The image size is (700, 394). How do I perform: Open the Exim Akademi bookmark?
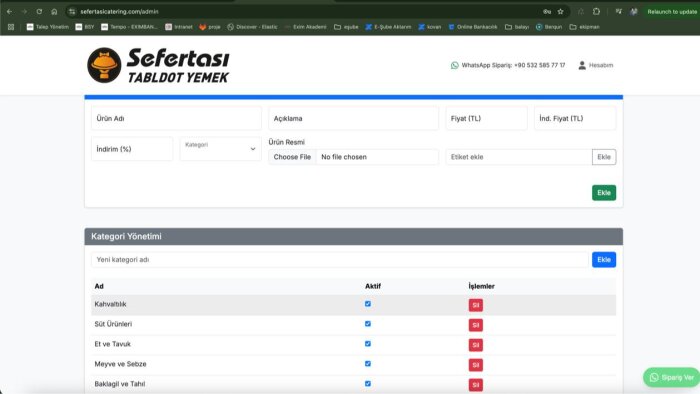coord(305,27)
